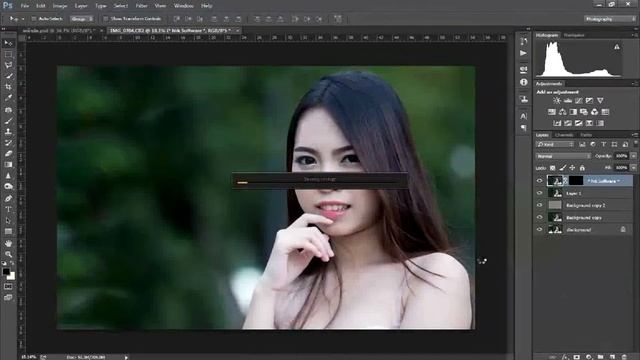Select the Spot Healing Brush tool
Image resolution: width=640 pixels, height=360 pixels.
[8, 110]
